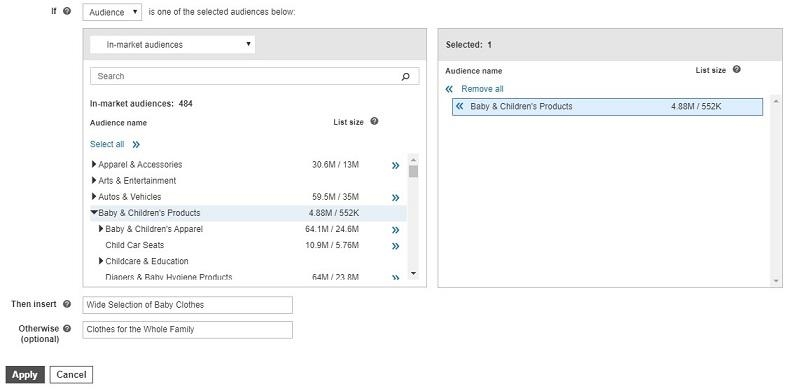
Task: Click the Otherwise optional text field
Action: (187, 330)
